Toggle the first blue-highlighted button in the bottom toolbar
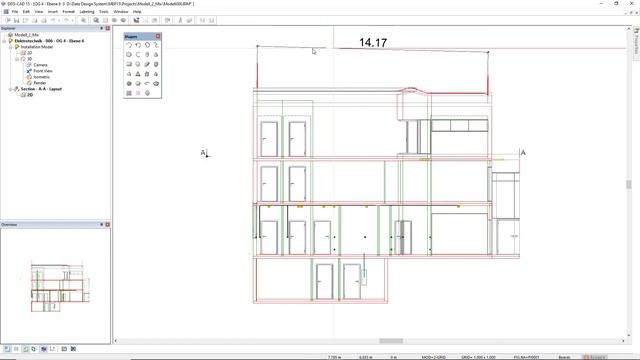Screen dimensions: 640x360 (x=7, y=349)
